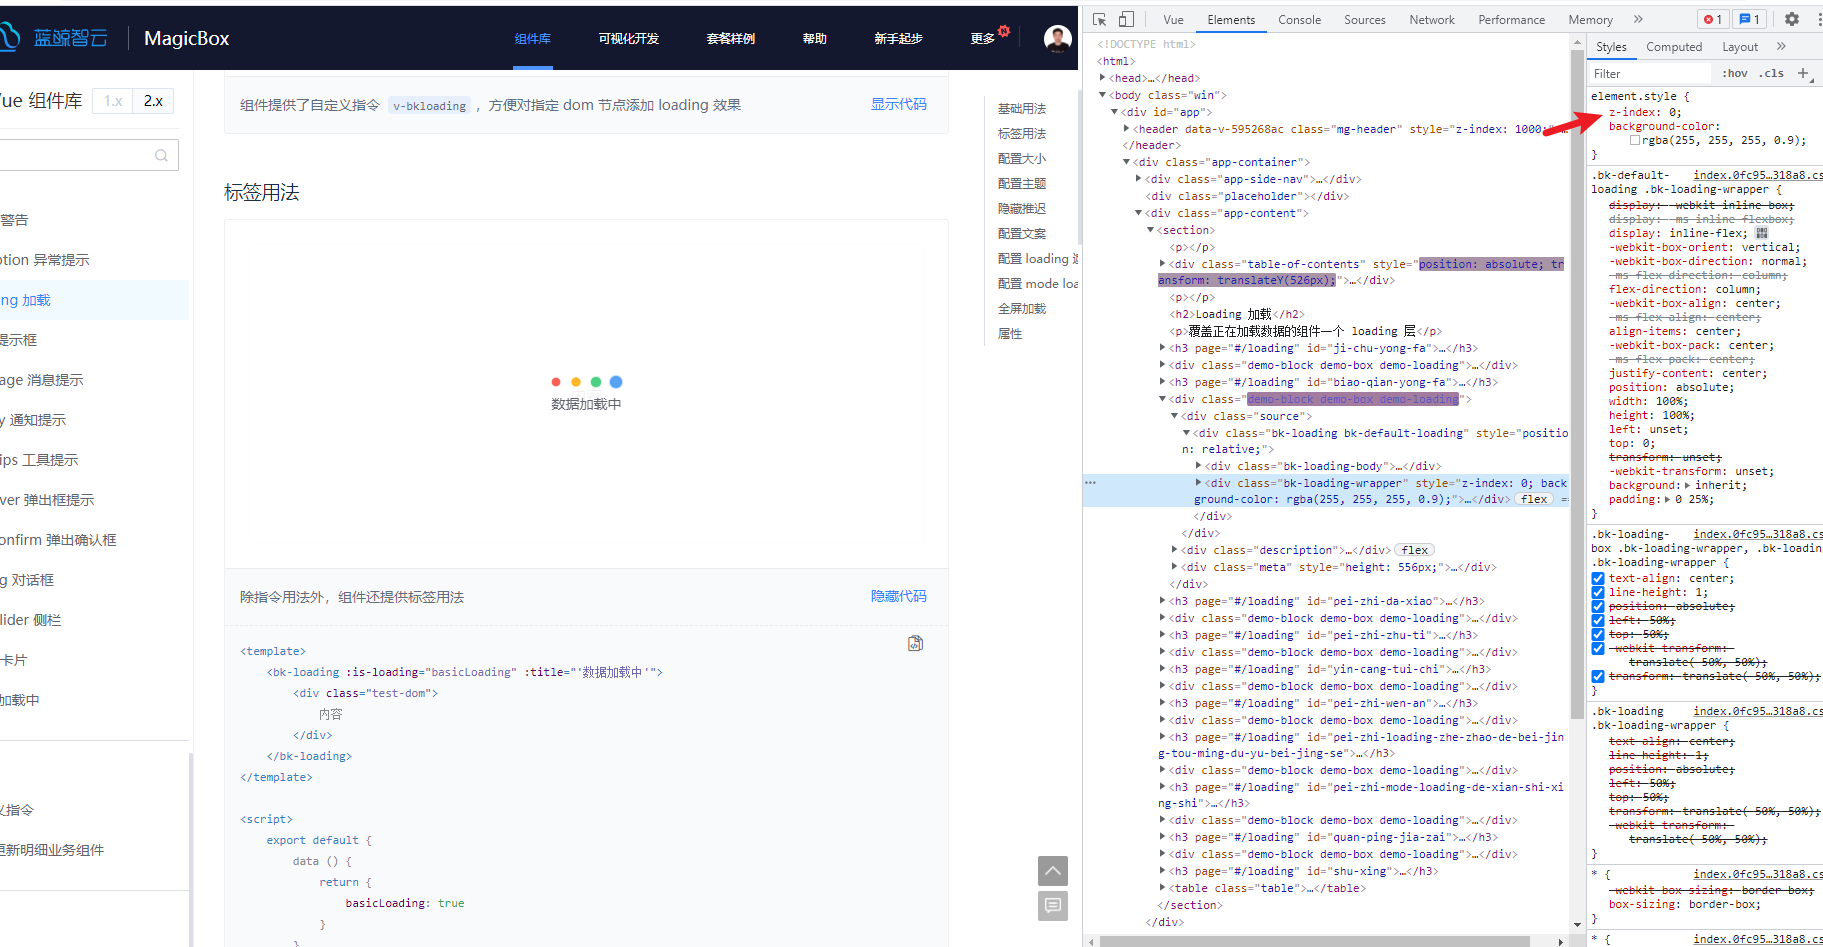Screen dimensions: 1823x947
Task: Click the back-to-top arrow icon
Action: tap(1052, 871)
